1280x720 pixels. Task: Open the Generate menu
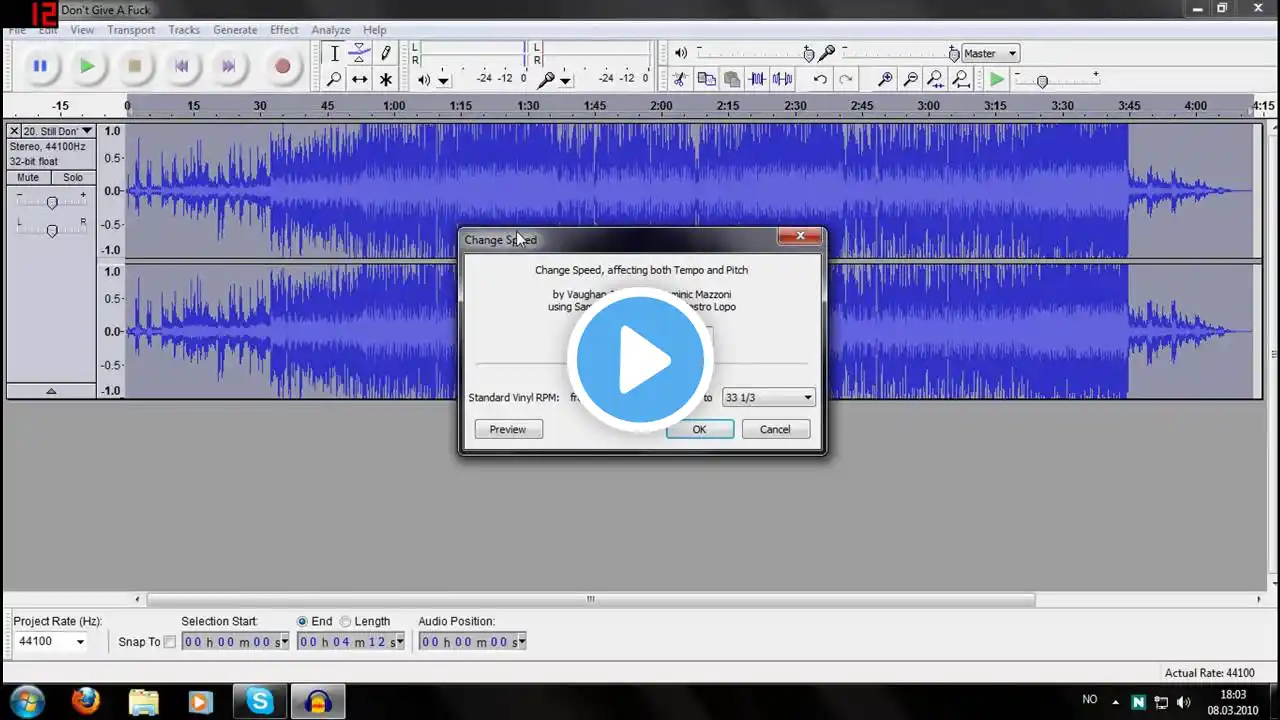pos(235,30)
